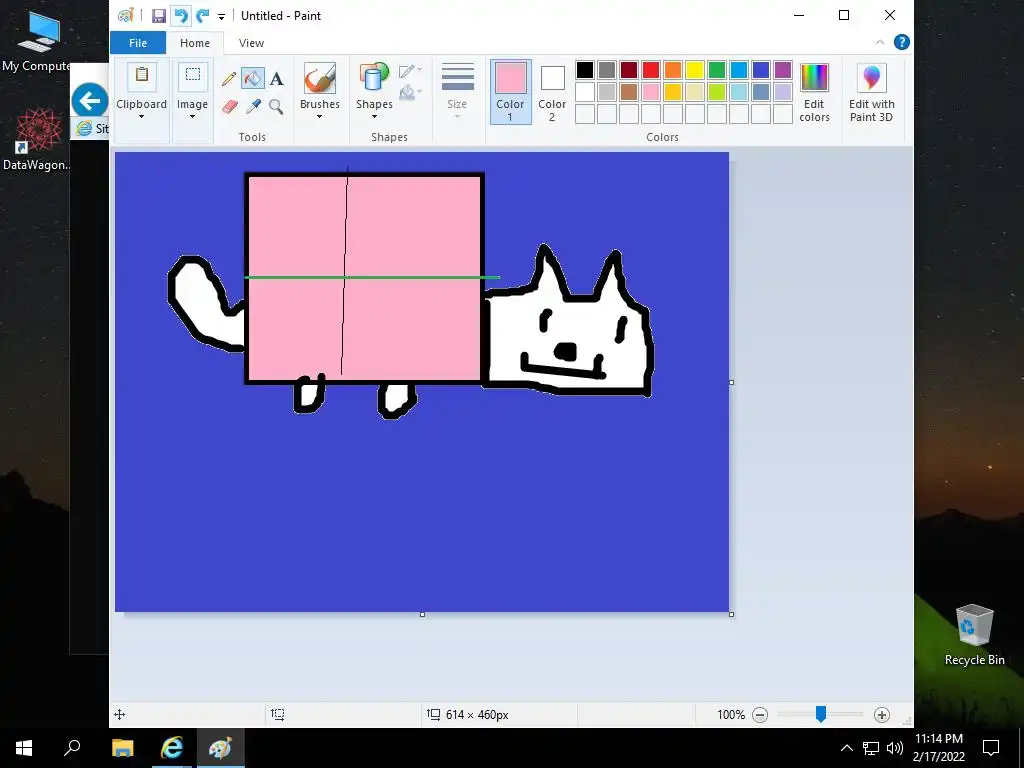Pick the black color swatch

[585, 70]
